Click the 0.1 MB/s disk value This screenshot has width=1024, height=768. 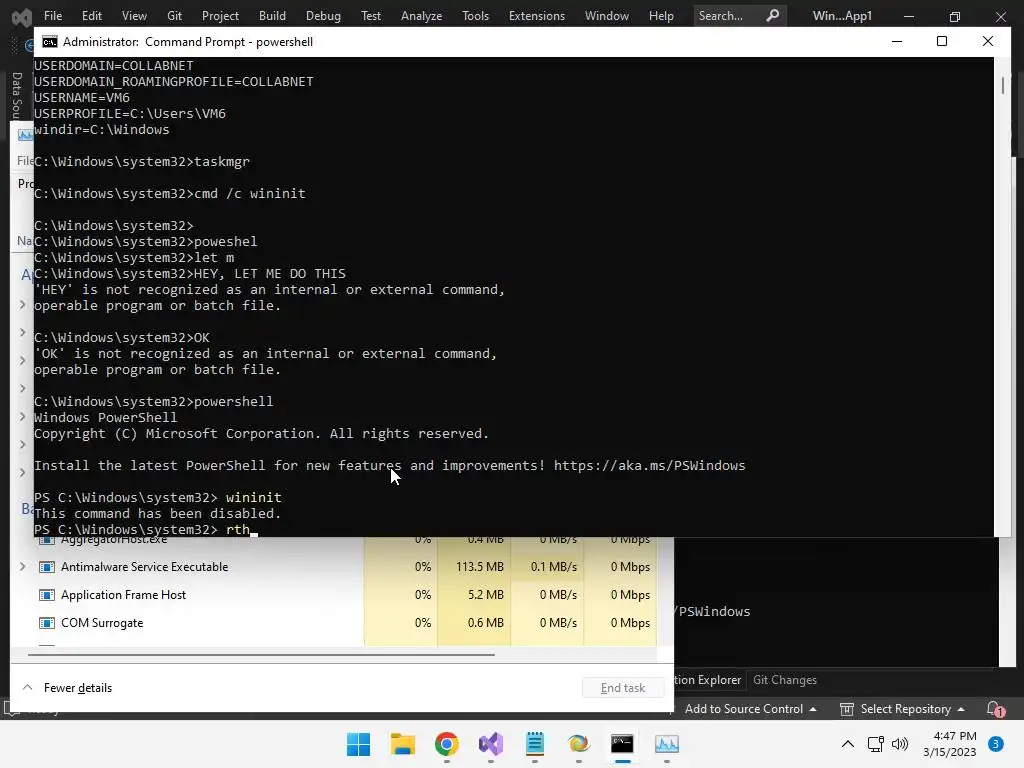tap(554, 567)
